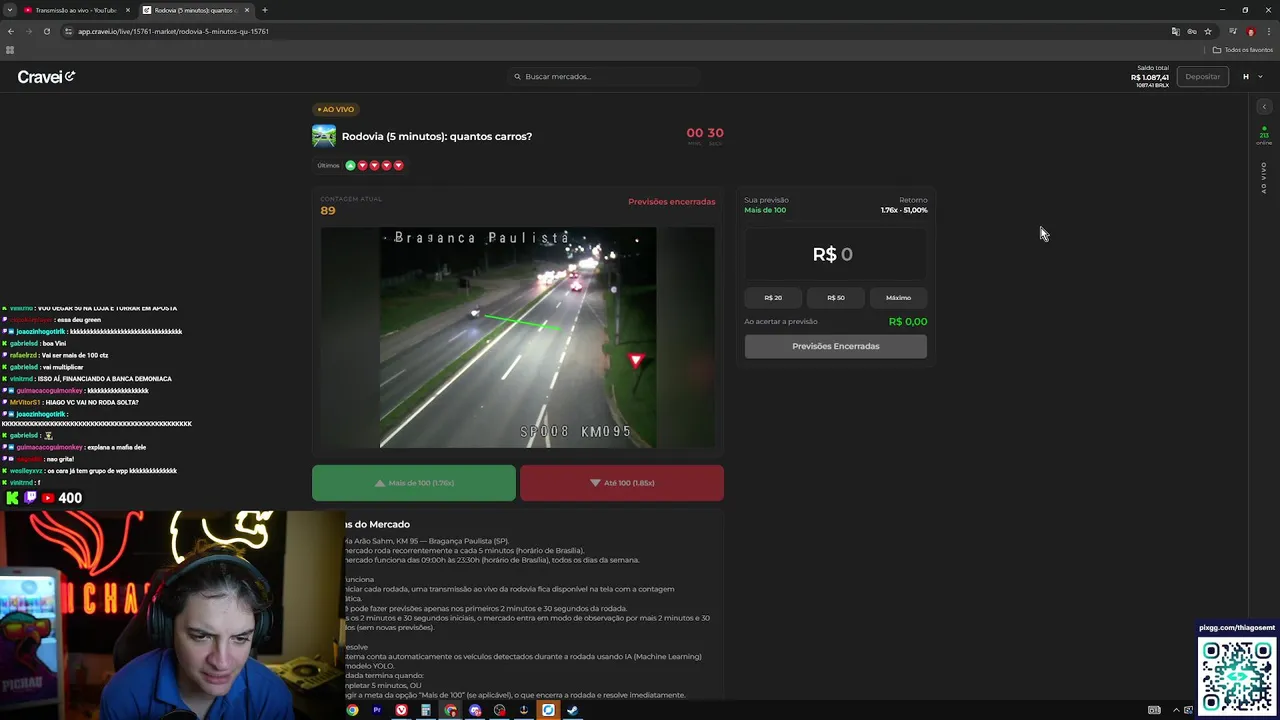Open Steam from the taskbar
This screenshot has height=720, width=1280.
tap(573, 710)
